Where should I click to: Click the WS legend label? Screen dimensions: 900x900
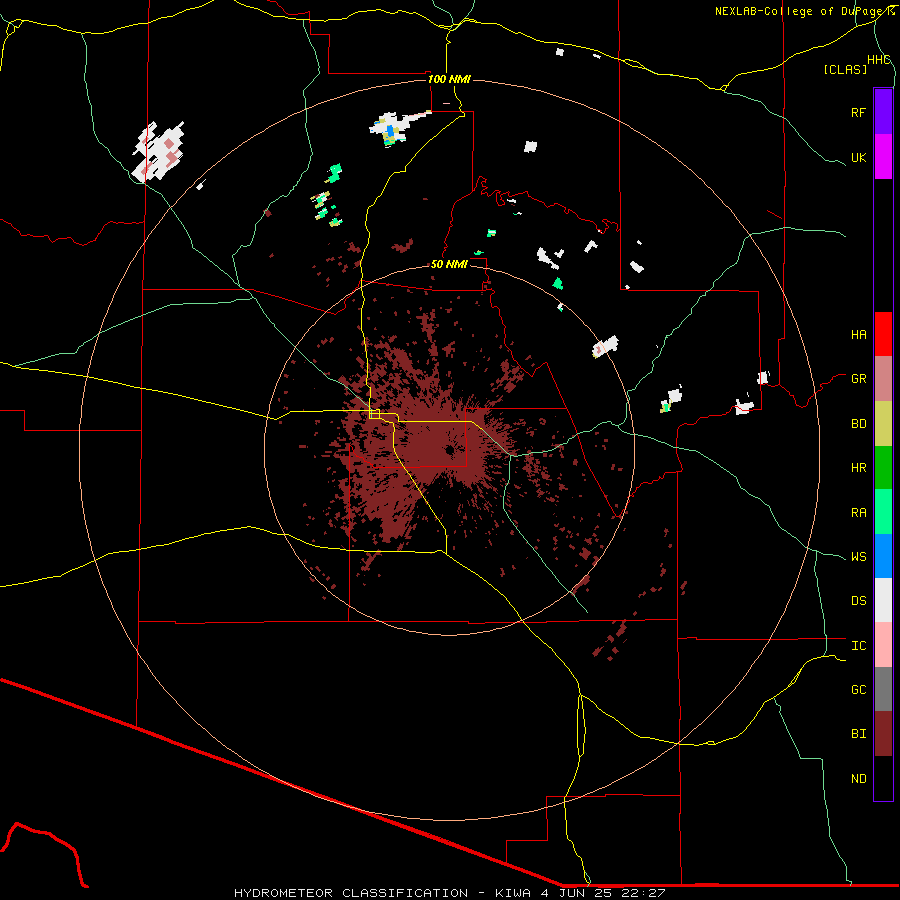858,557
